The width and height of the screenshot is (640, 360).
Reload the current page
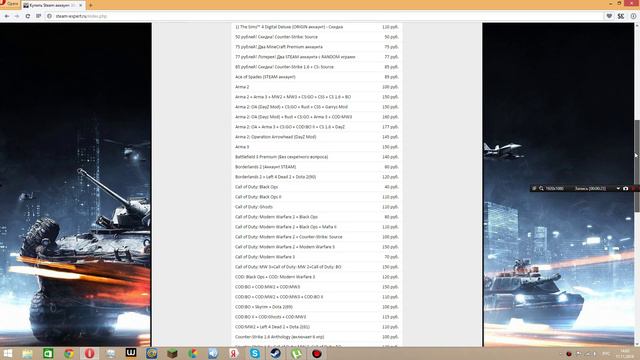click(x=27, y=16)
